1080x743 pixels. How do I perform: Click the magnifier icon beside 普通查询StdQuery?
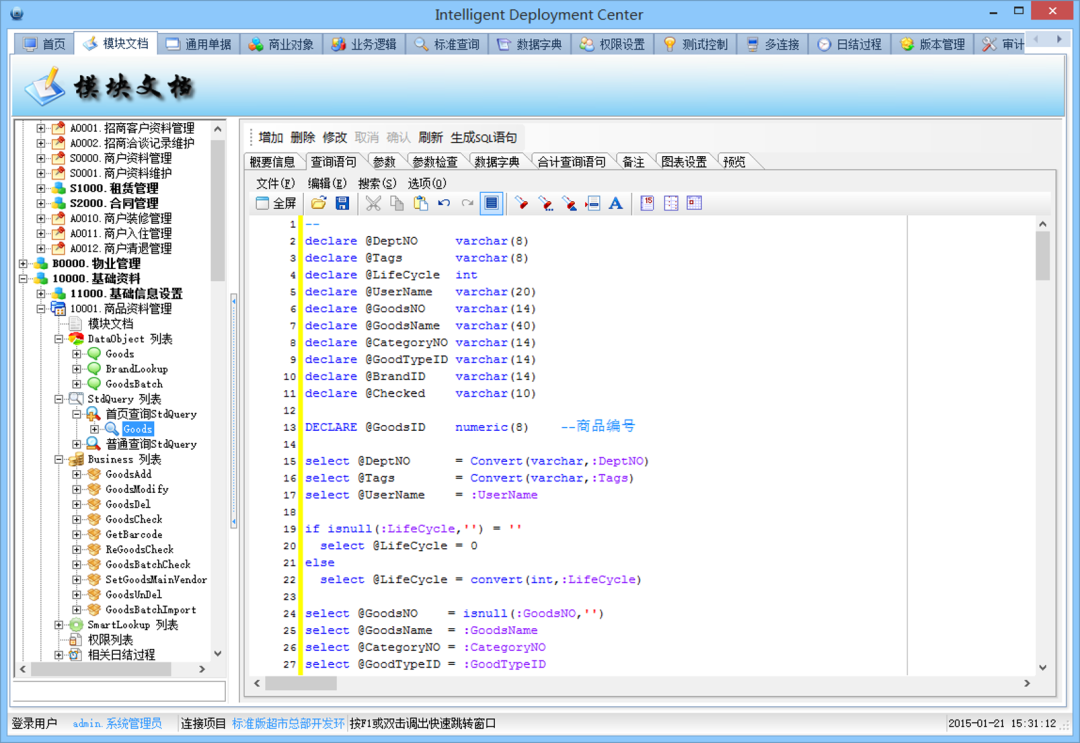pos(93,444)
